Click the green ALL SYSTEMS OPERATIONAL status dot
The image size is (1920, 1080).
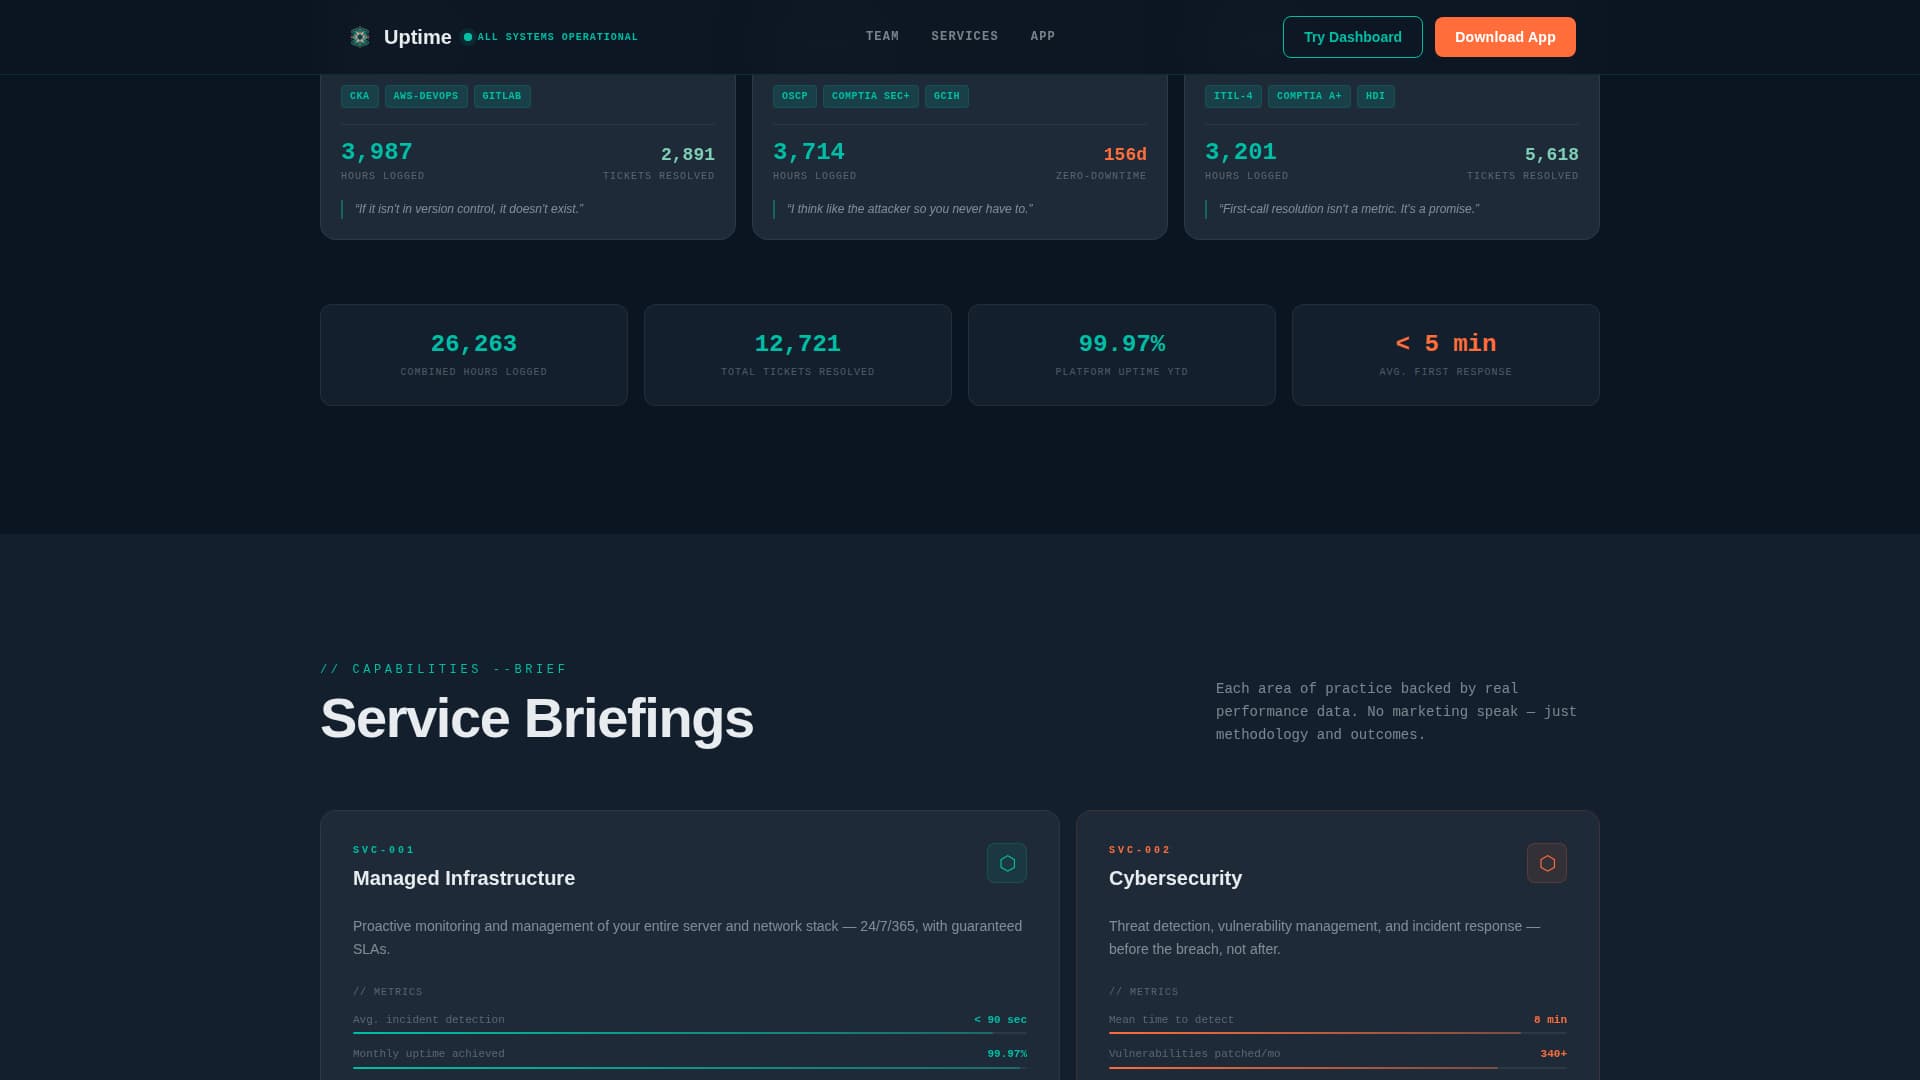point(466,37)
